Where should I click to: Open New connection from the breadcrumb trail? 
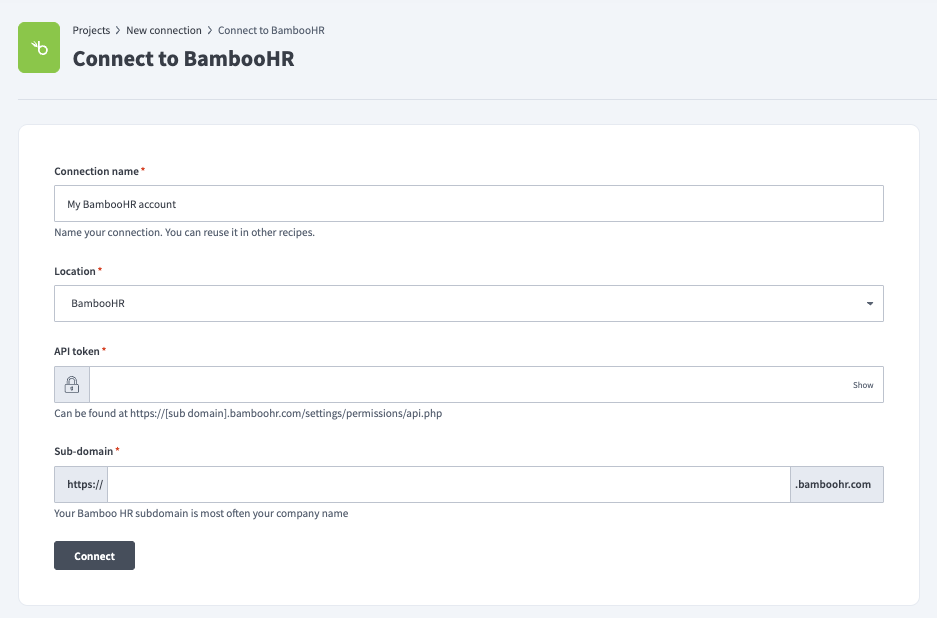click(x=163, y=30)
